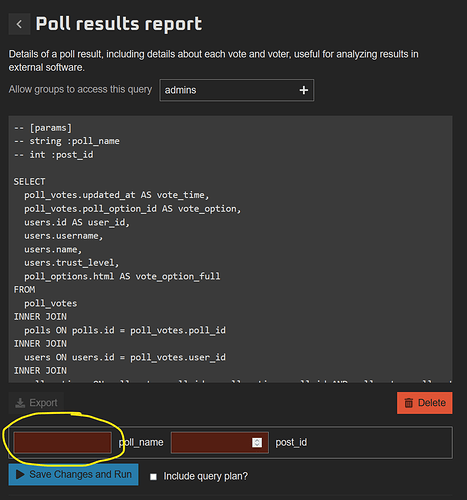Click the 'users.trust_level,' line in the editor
The image size is (467, 500).
(x=71, y=263)
